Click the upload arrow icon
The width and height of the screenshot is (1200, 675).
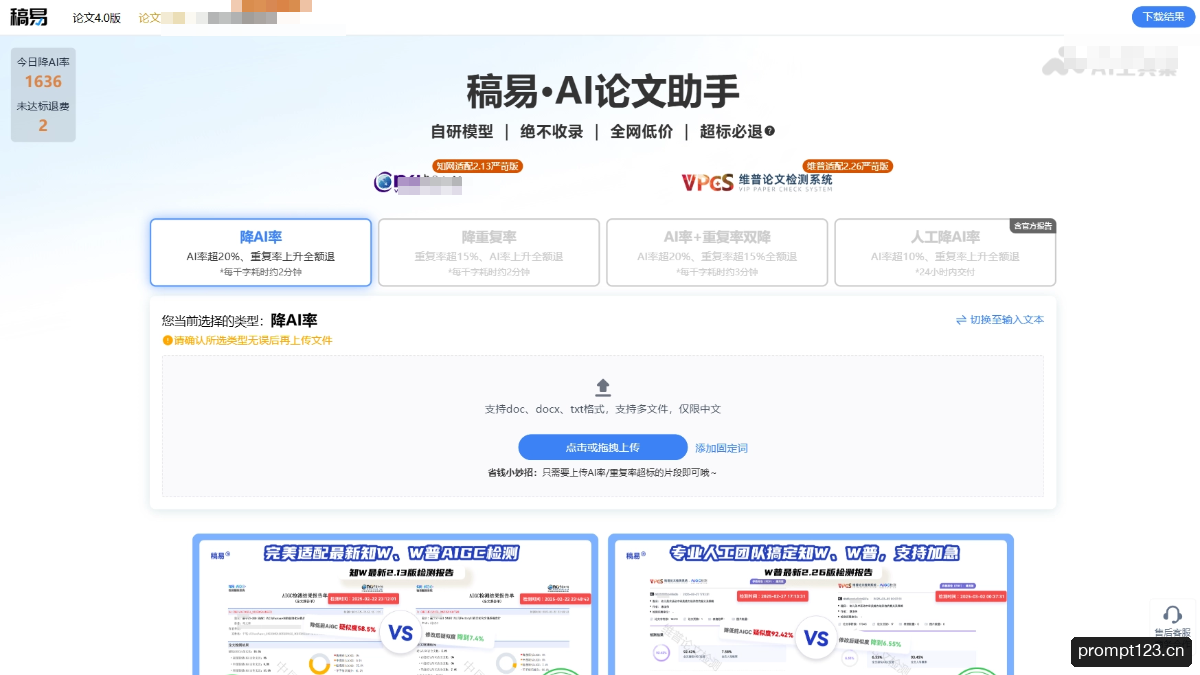click(x=603, y=387)
